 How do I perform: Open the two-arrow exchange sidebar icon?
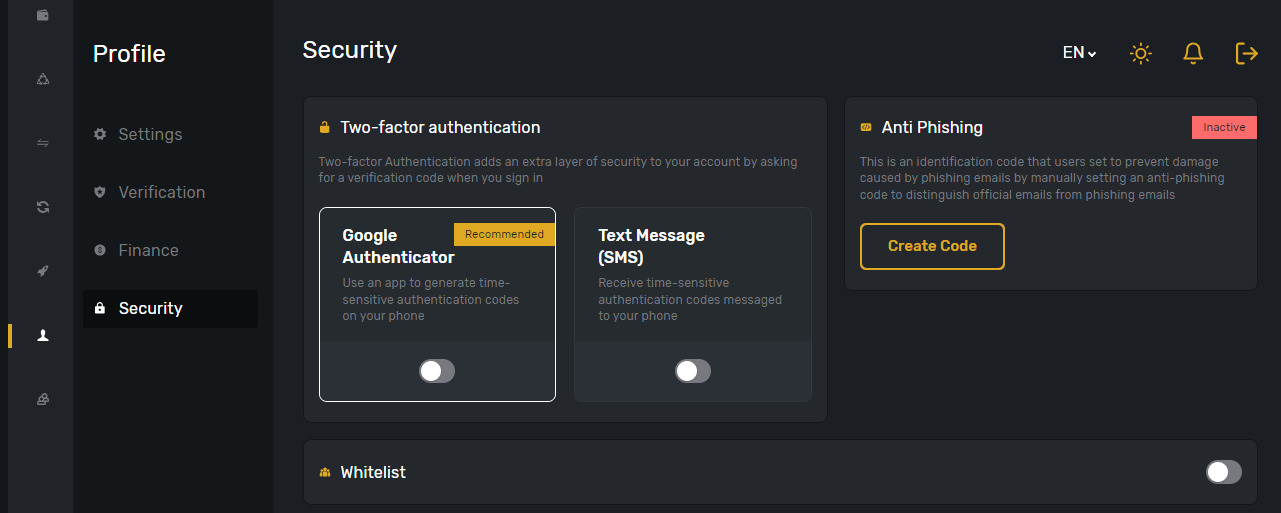[42, 143]
